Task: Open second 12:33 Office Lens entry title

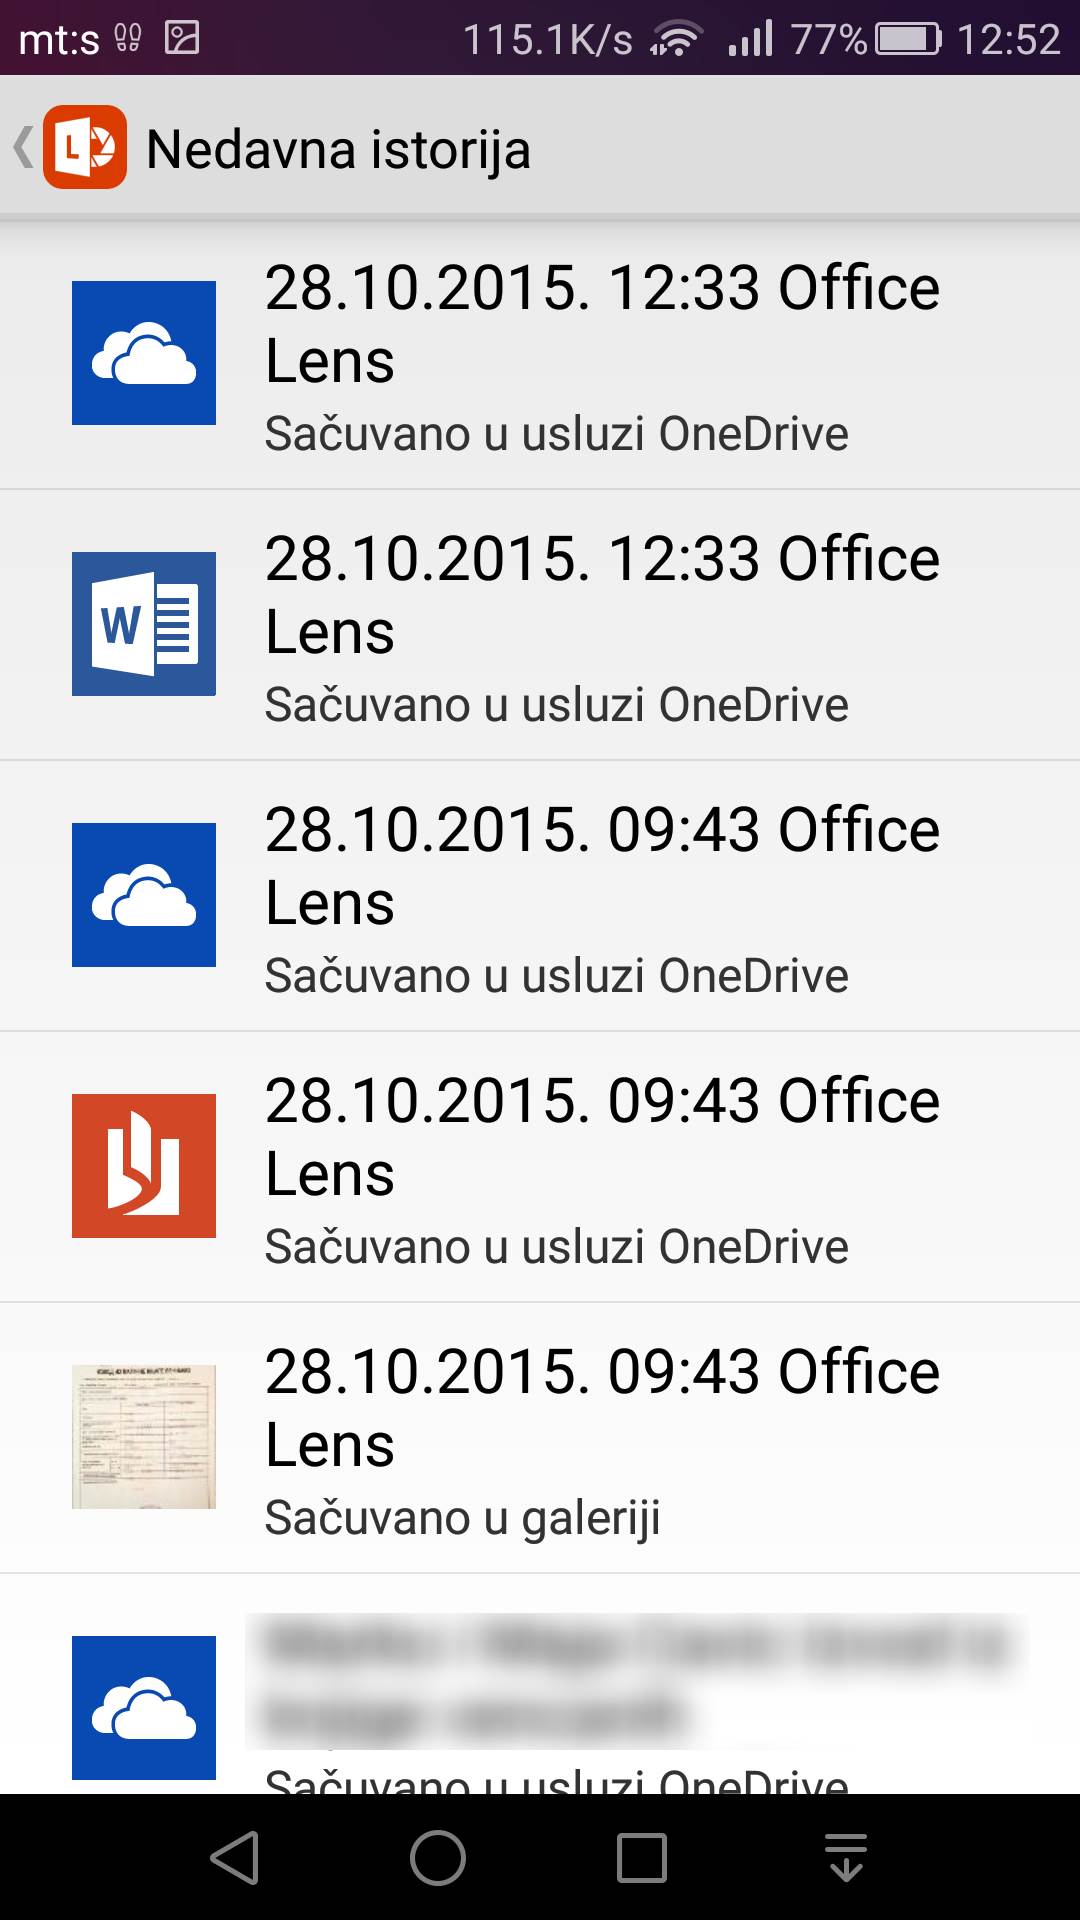Action: point(602,595)
